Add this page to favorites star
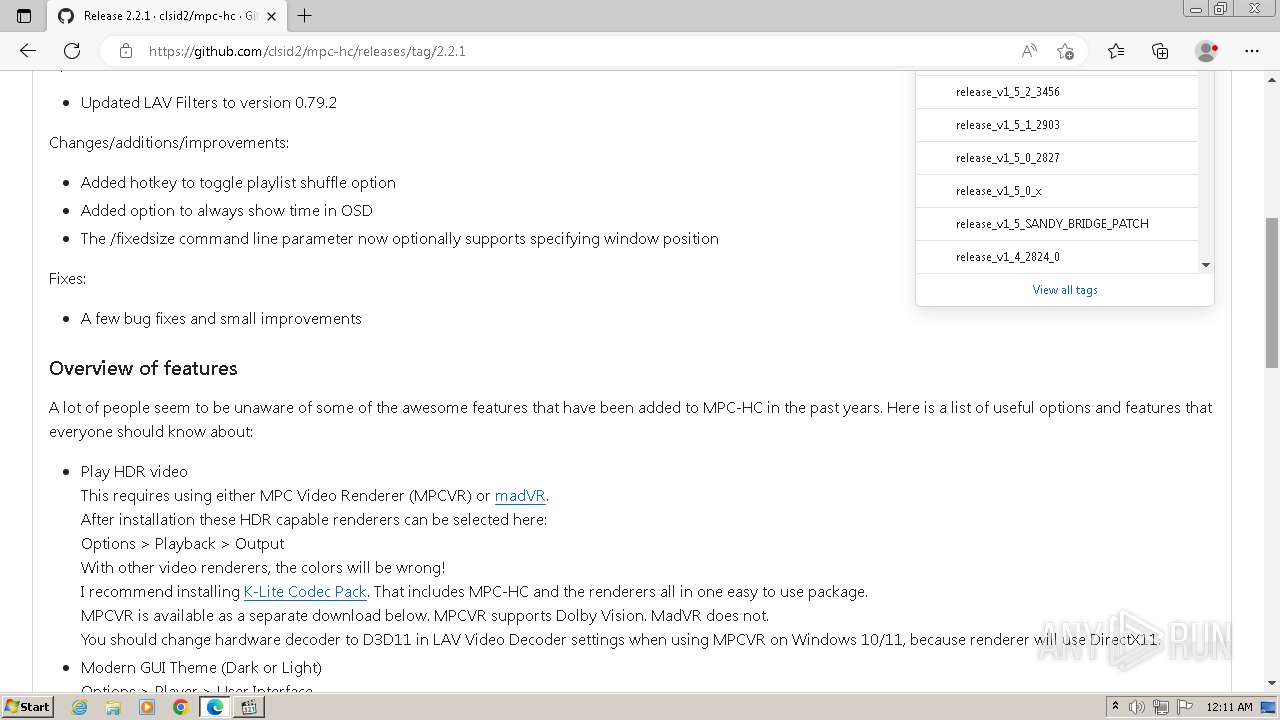Image resolution: width=1280 pixels, height=720 pixels. [1065, 51]
